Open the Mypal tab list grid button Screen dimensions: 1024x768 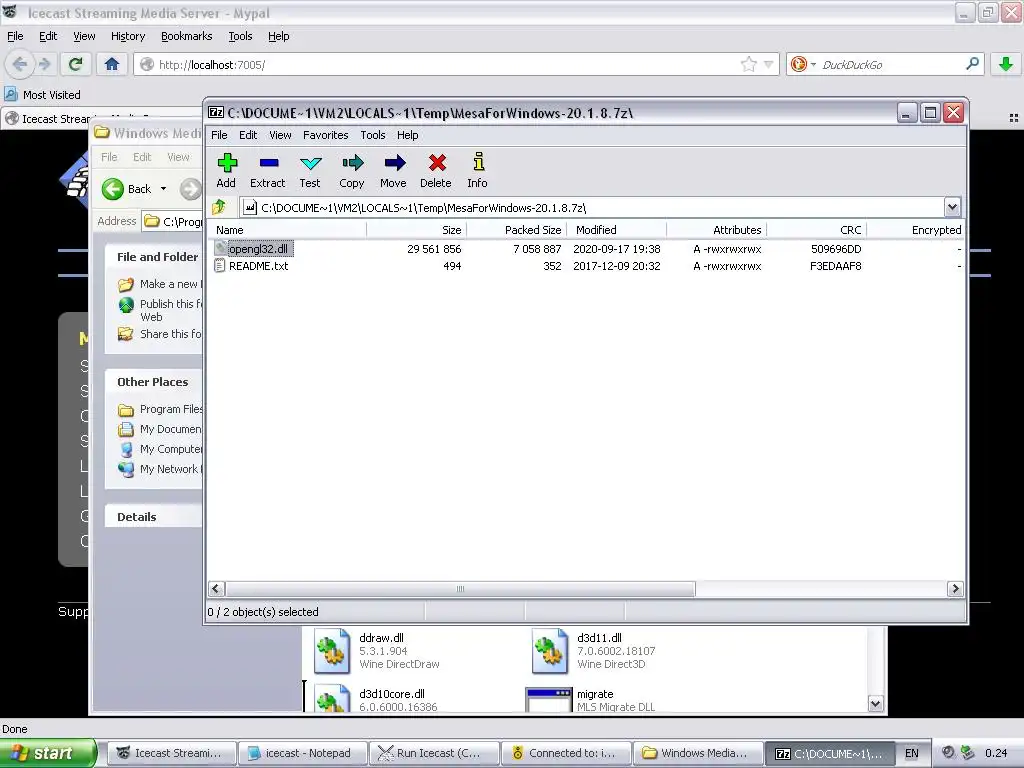coord(1014,118)
